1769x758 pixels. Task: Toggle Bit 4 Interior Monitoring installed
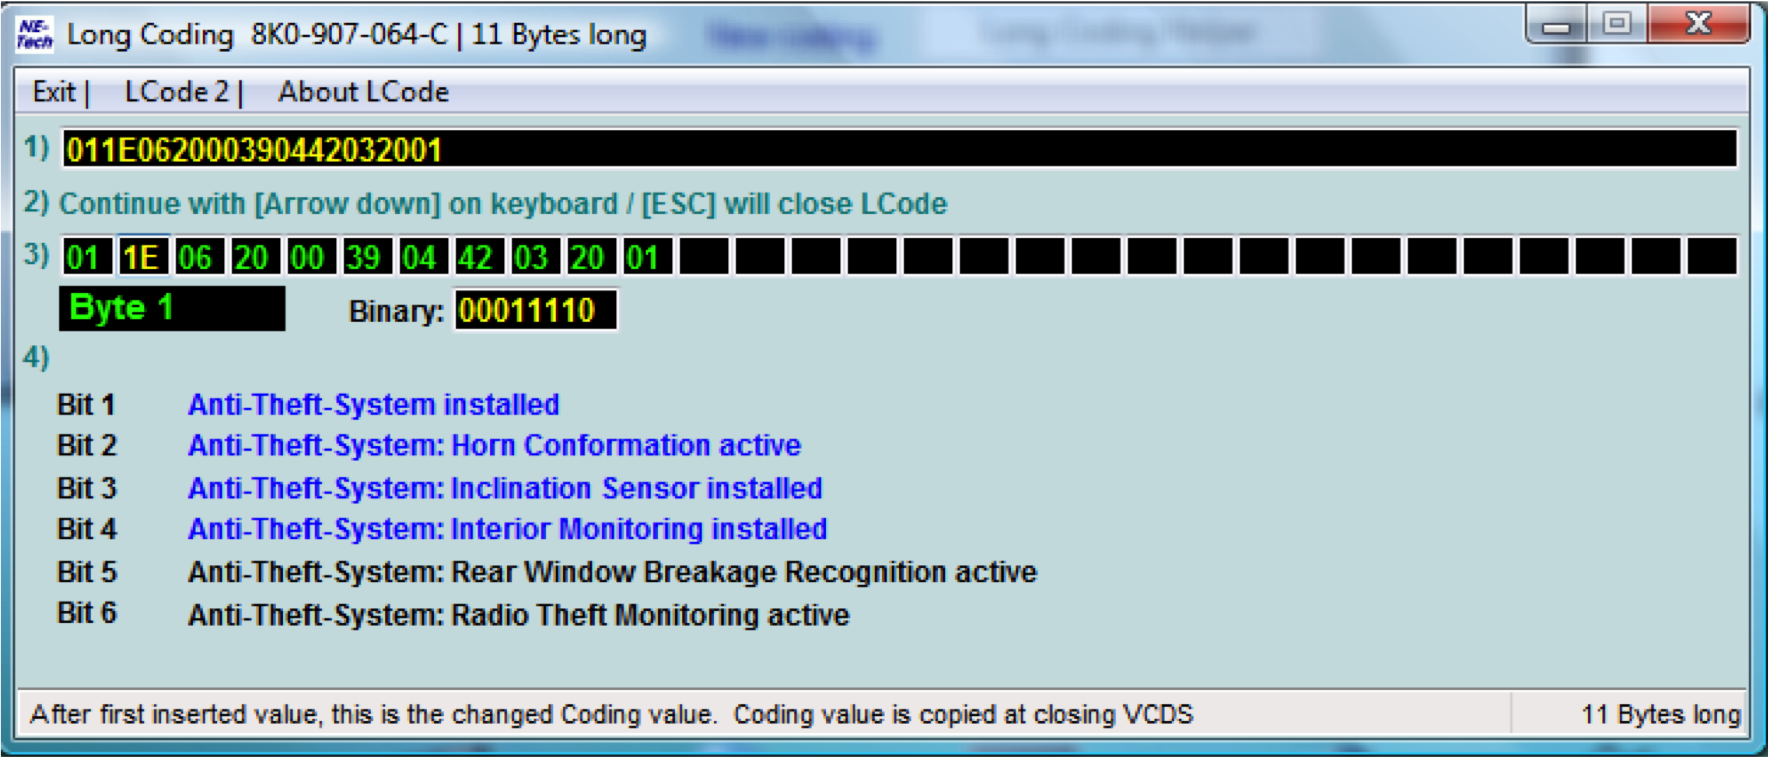(x=507, y=529)
